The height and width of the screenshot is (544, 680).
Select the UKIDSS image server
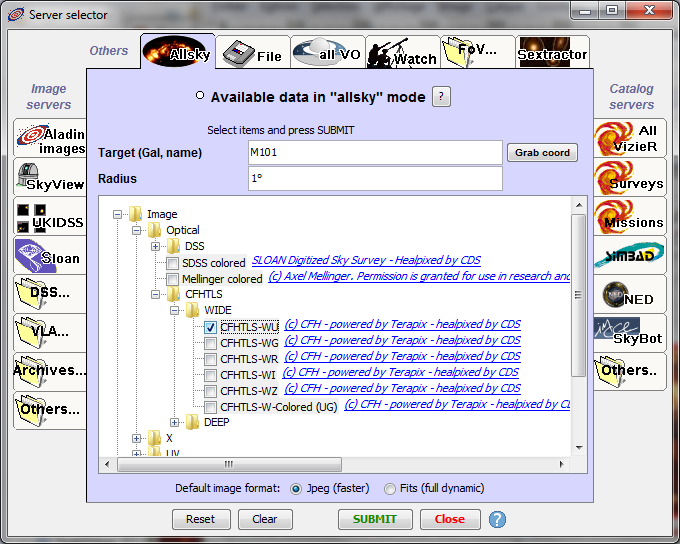click(50, 216)
